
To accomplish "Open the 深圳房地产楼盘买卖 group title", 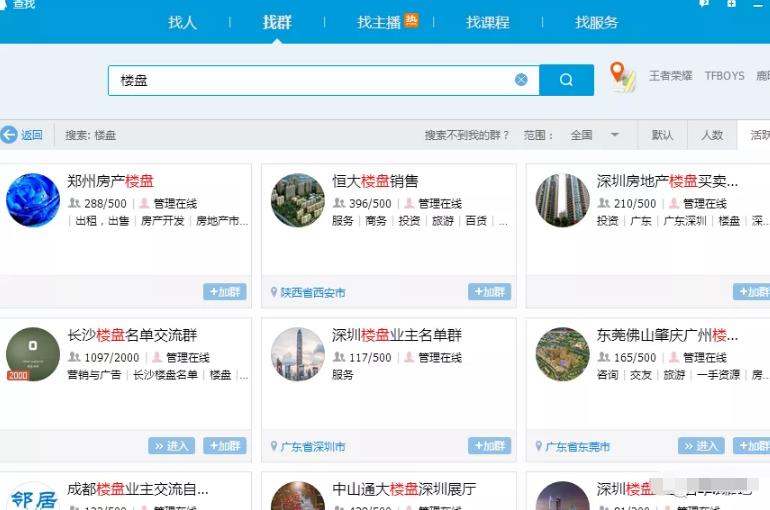I will point(667,181).
